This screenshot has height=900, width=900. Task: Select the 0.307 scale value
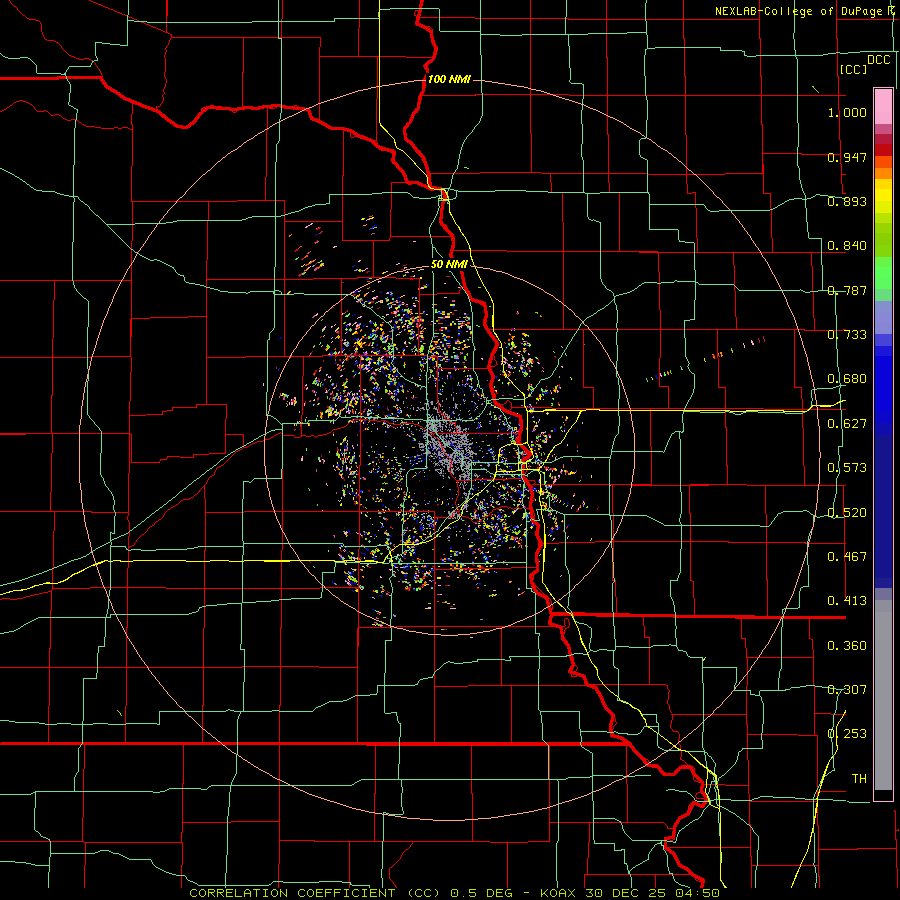(847, 690)
